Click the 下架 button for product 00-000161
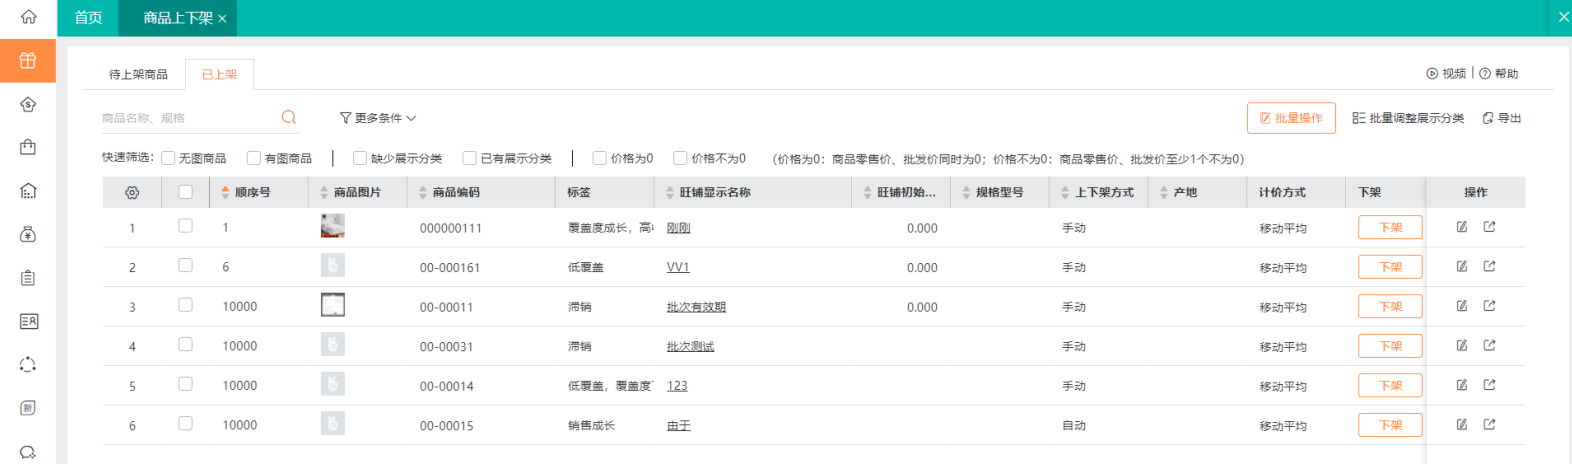 [x=1389, y=267]
